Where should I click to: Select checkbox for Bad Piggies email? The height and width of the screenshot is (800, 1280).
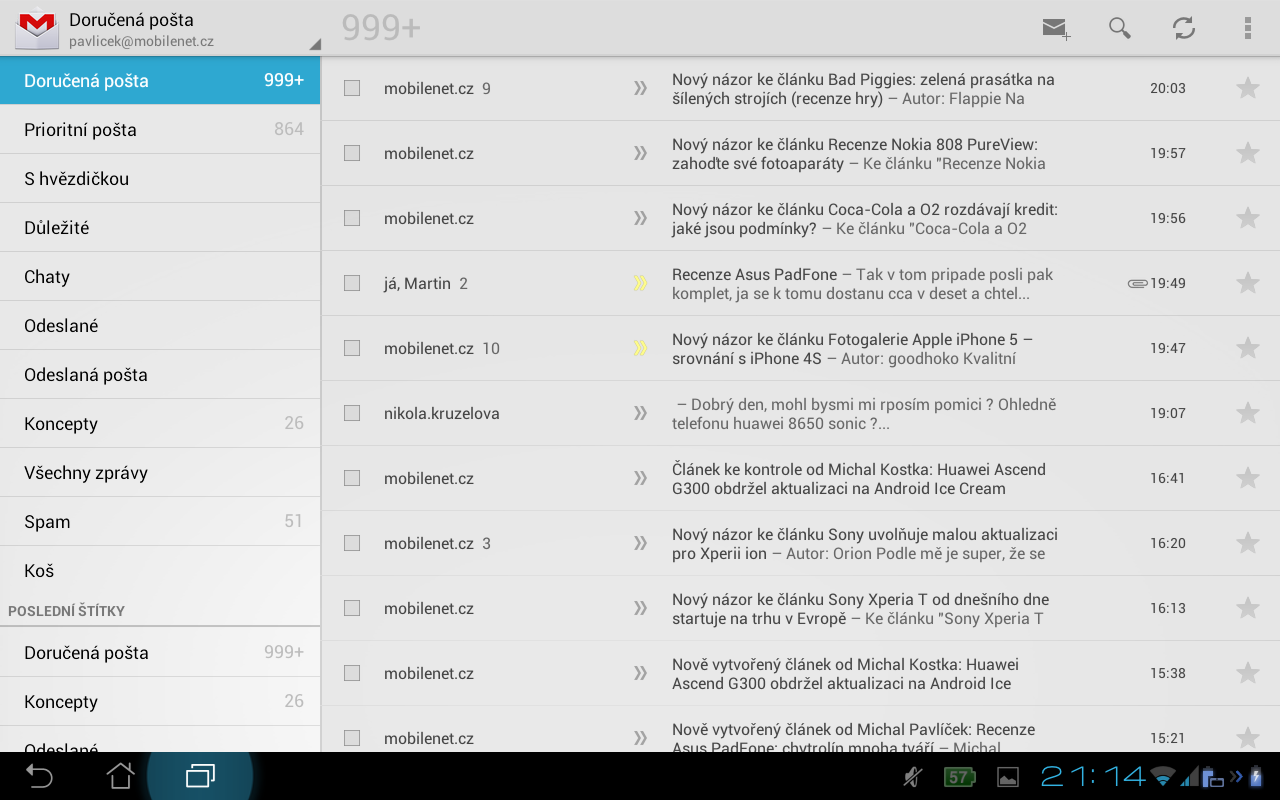(352, 88)
